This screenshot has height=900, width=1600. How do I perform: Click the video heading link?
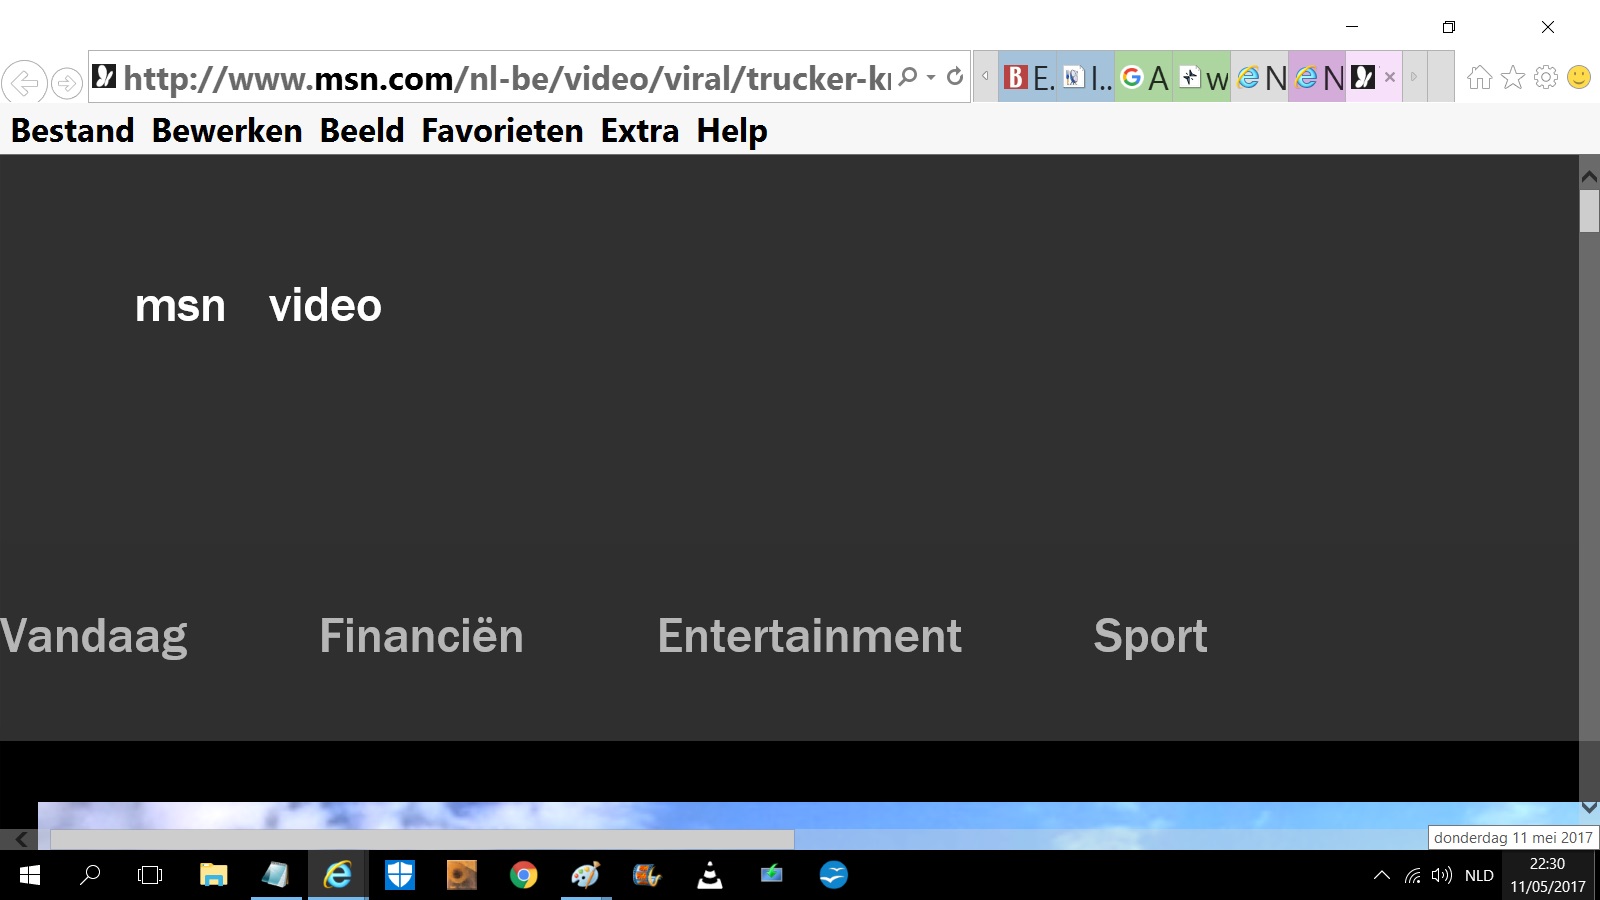point(325,305)
